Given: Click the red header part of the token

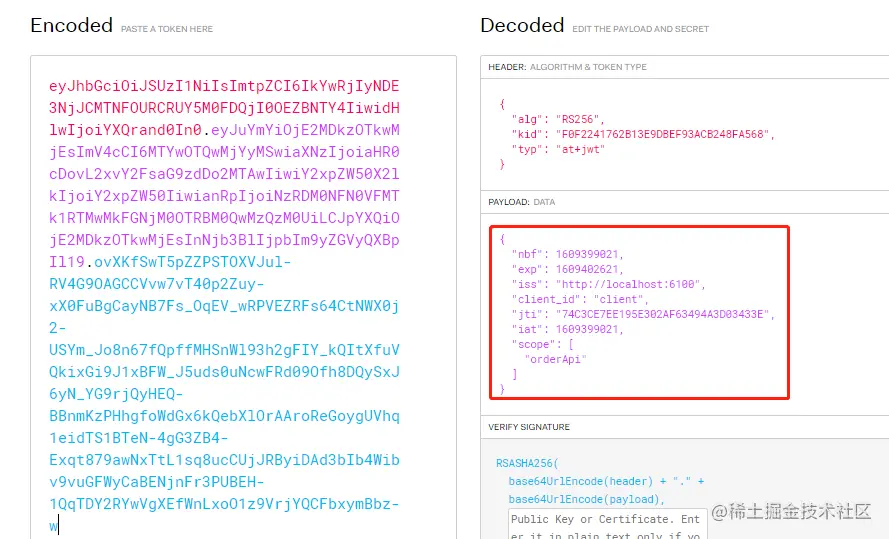Looking at the screenshot, I should (224, 108).
